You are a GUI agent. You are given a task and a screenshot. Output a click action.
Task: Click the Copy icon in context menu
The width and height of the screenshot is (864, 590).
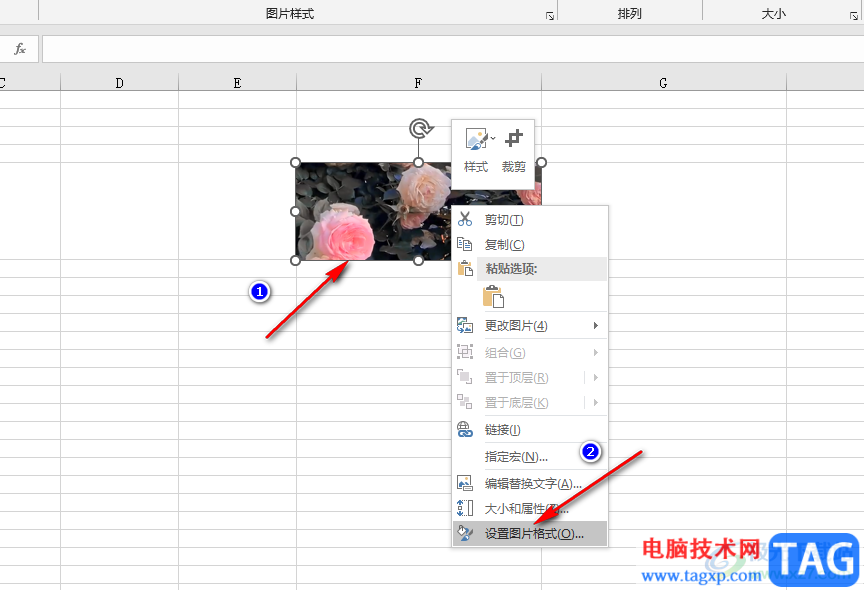(465, 244)
